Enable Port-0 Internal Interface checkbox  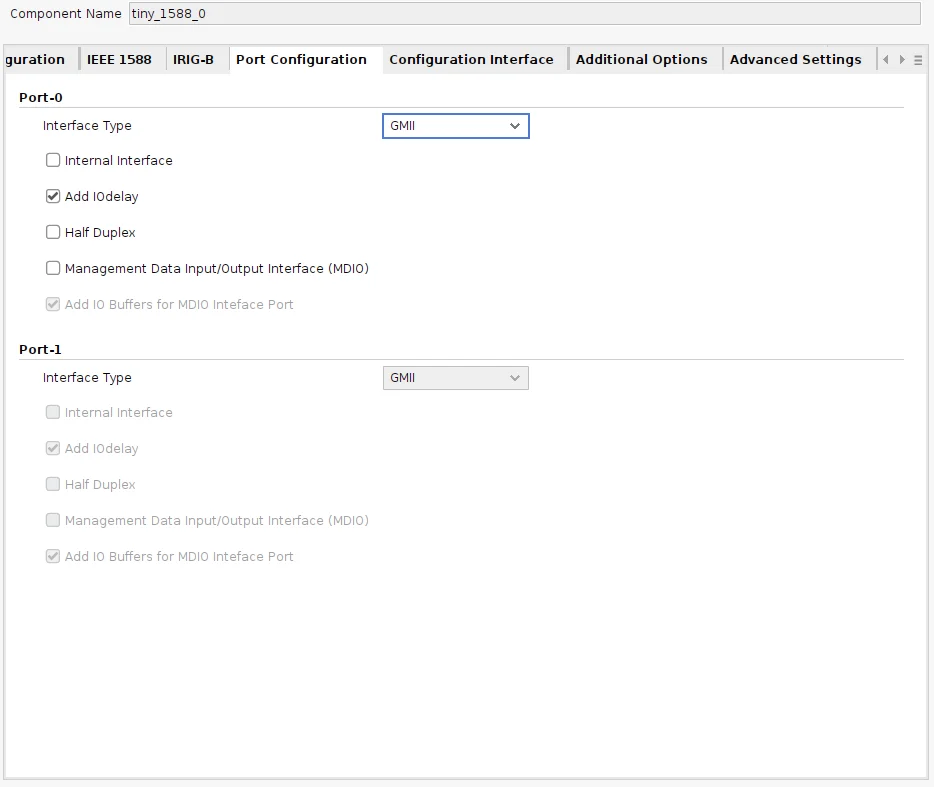point(54,161)
